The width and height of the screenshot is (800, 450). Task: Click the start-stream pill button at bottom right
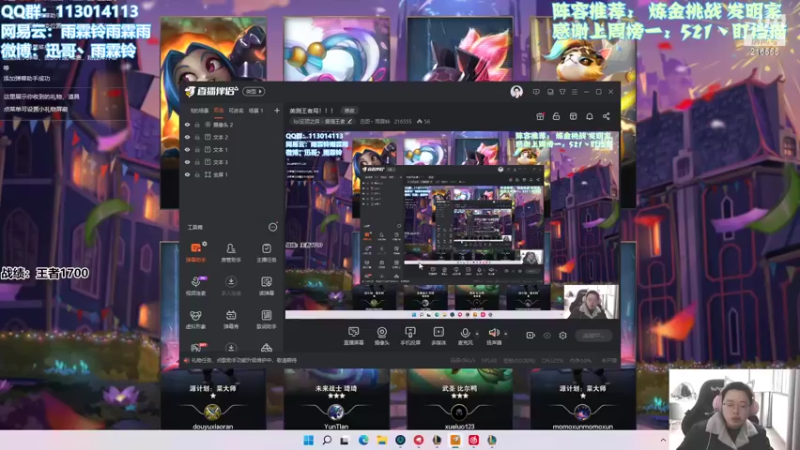[593, 335]
